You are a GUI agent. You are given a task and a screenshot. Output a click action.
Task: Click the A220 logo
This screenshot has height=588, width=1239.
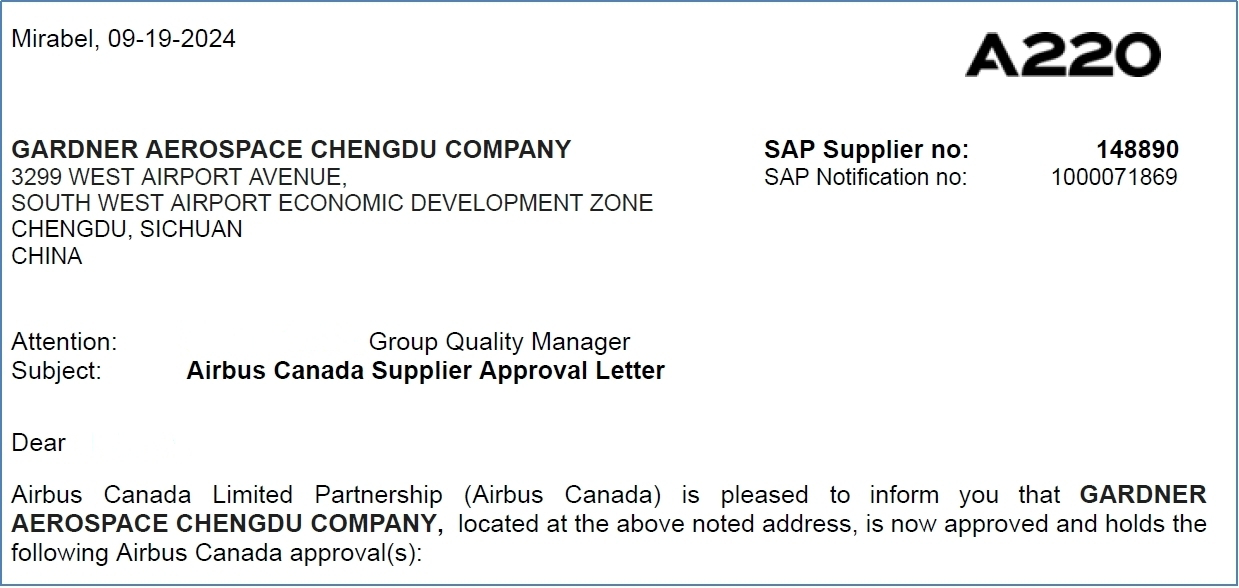[1062, 55]
